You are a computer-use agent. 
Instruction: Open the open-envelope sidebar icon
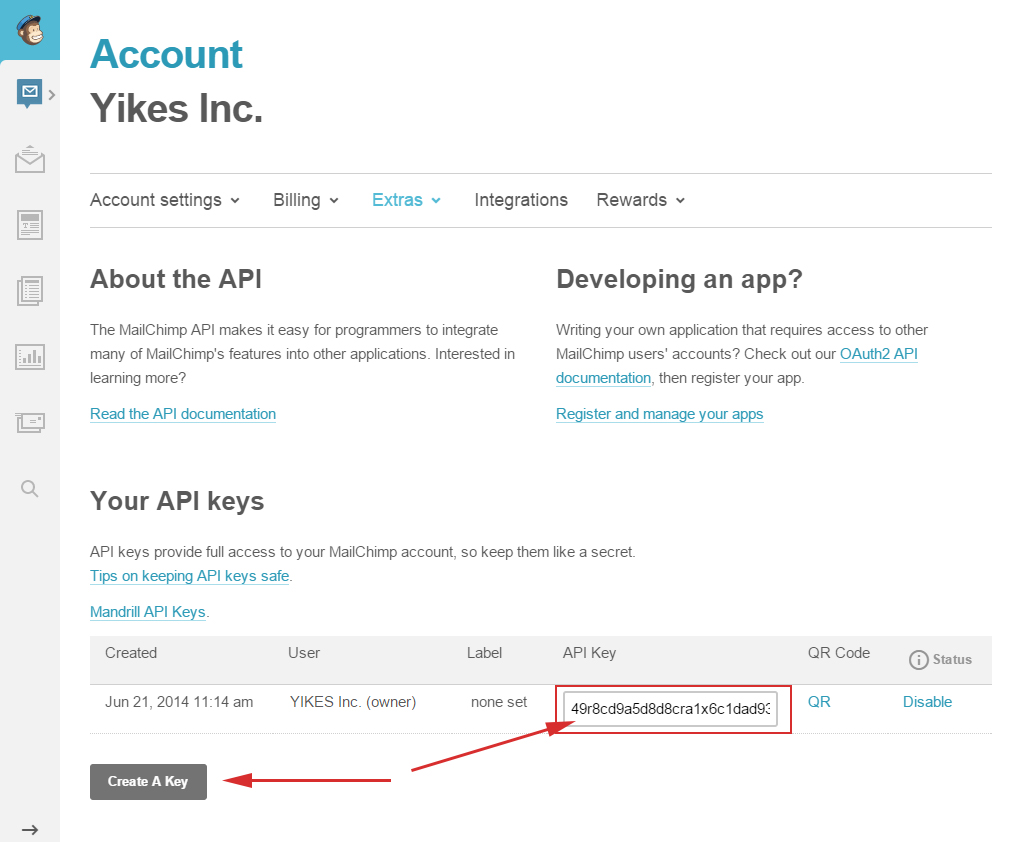[30, 159]
